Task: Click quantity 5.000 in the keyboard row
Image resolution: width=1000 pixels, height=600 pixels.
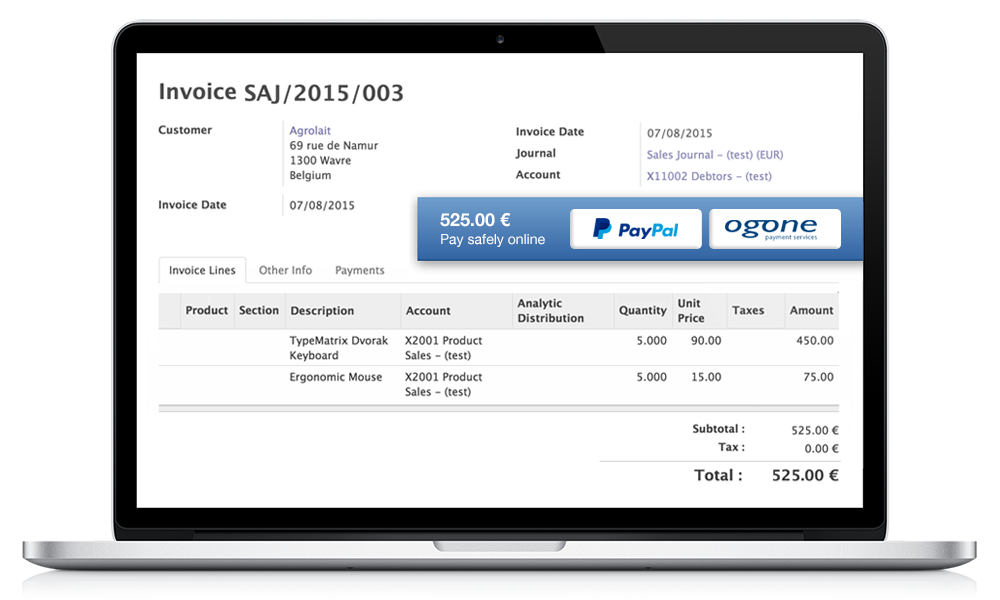Action: [651, 341]
